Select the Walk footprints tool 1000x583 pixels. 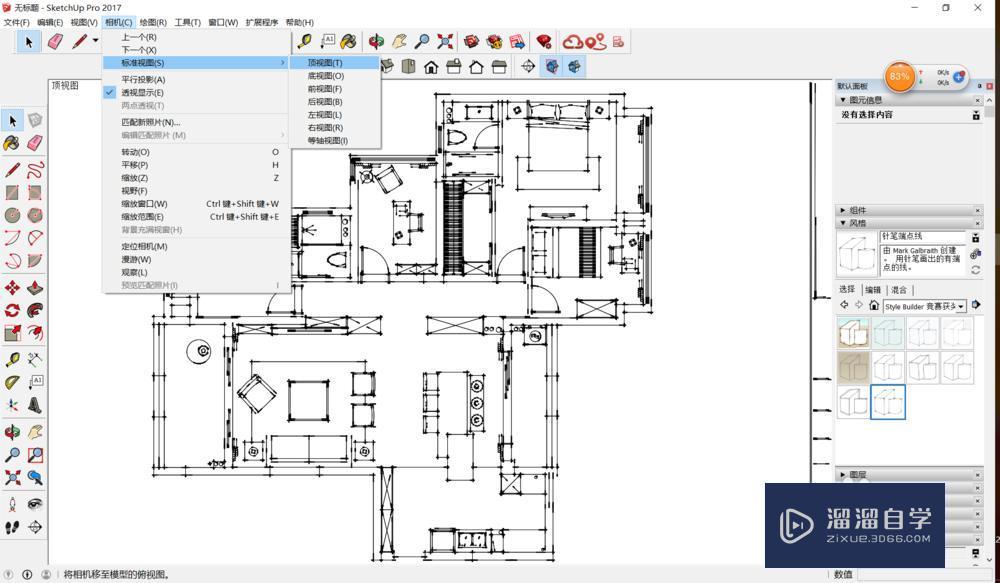[x=12, y=528]
